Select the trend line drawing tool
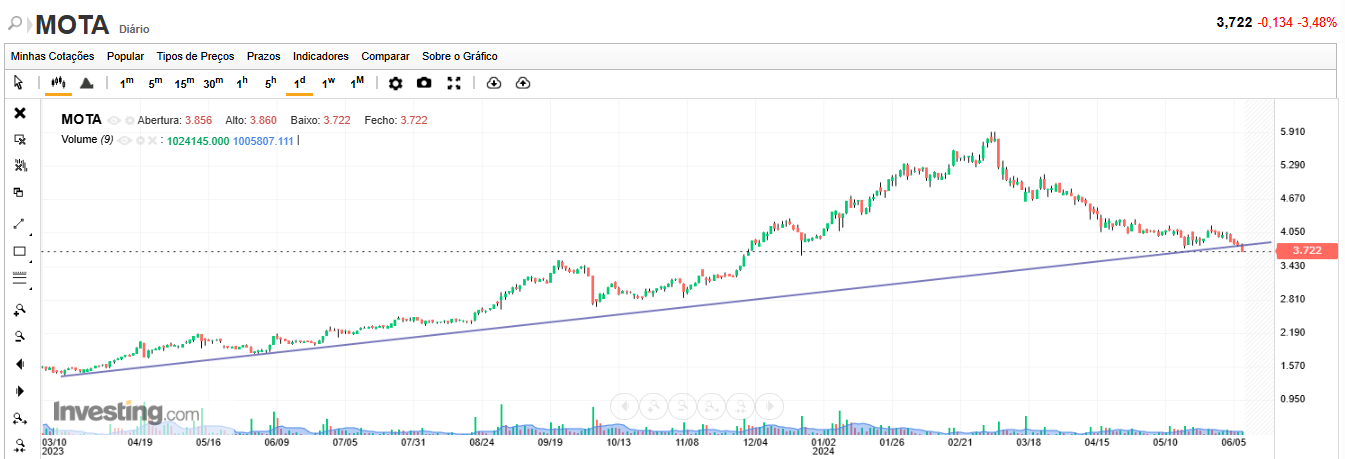 point(19,224)
